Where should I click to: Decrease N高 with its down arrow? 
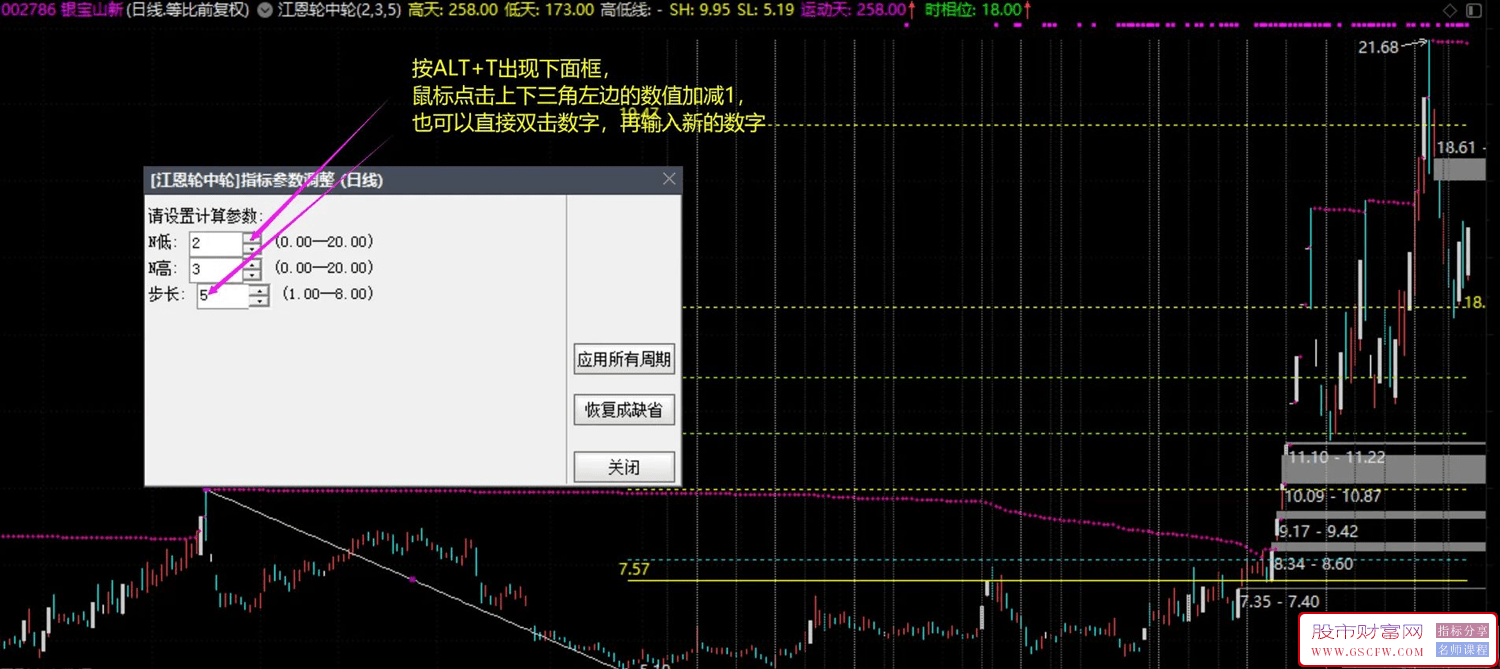[x=253, y=275]
